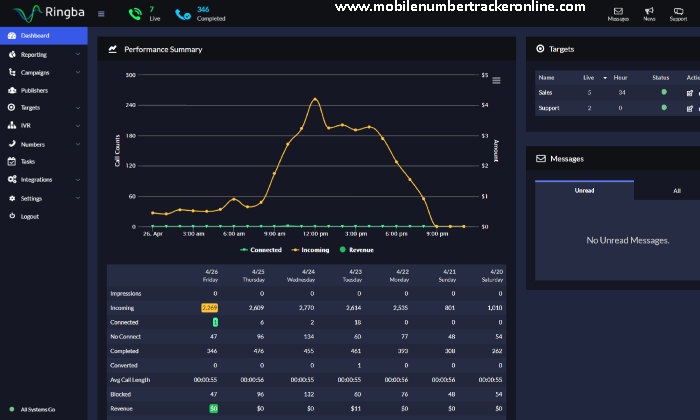Screen dimensions: 700x420
Task: Go to Publishers in sidebar
Action: point(34,90)
